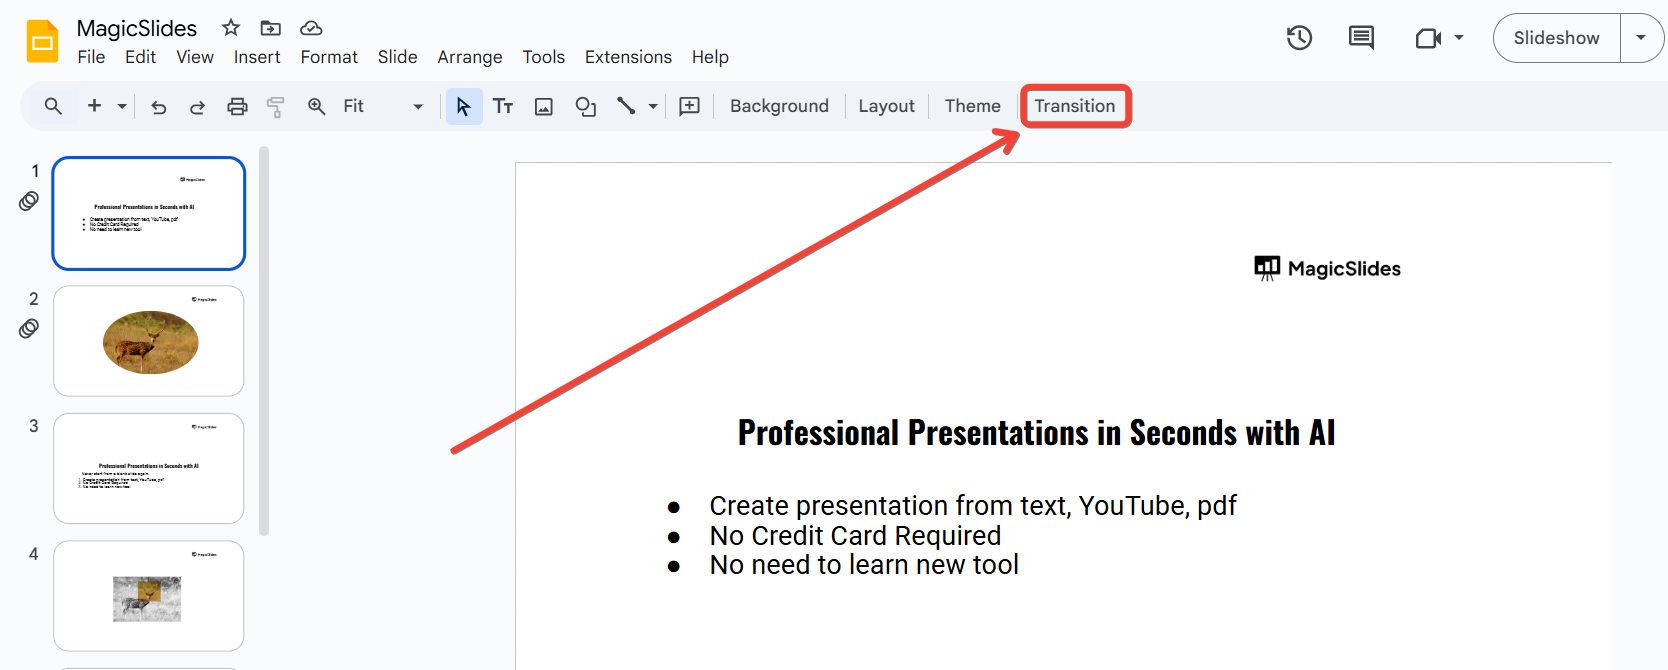Select slide 2 thumbnail with deer image
The width and height of the screenshot is (1668, 670).
(x=149, y=341)
